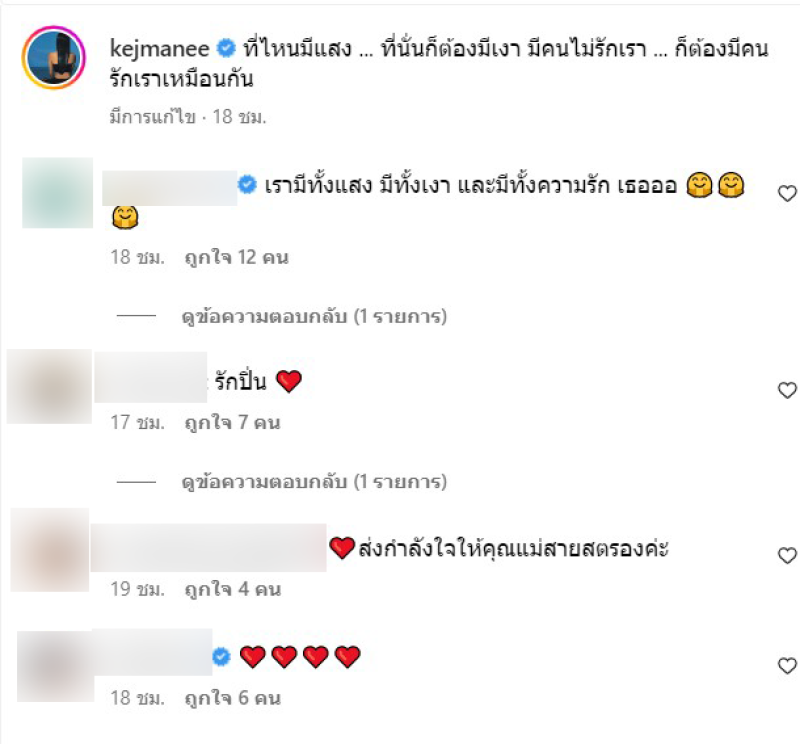The width and height of the screenshot is (800, 744).
Task: Like the comment with hugging face emojis
Action: (787, 193)
